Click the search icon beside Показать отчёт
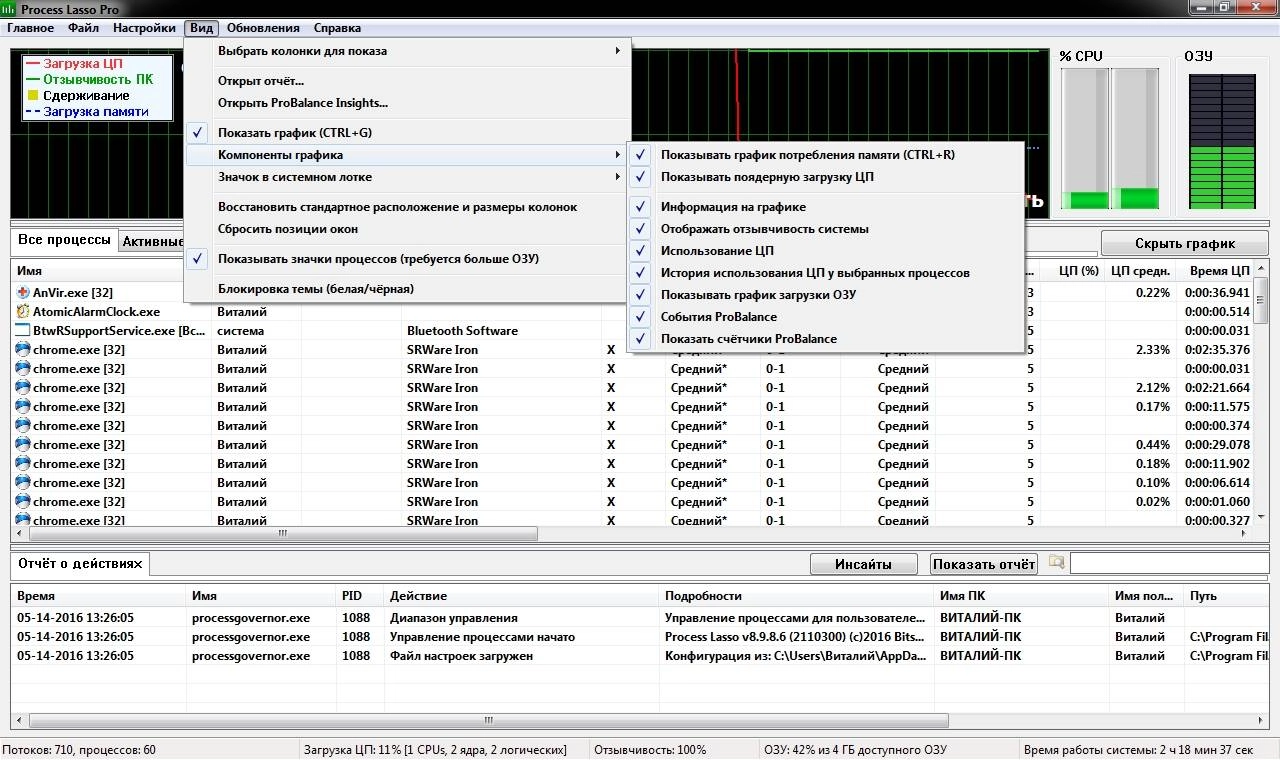This screenshot has width=1280, height=760. (1056, 563)
